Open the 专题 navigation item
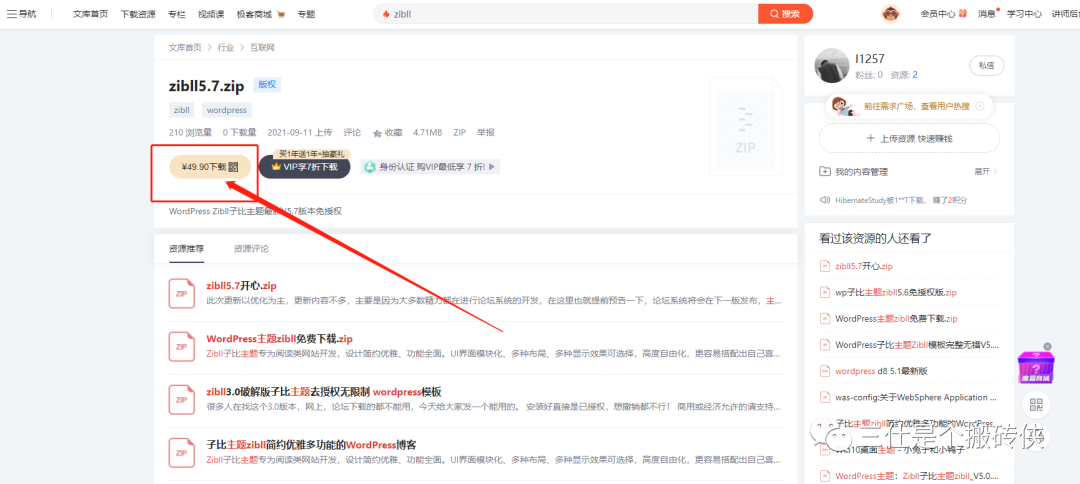The image size is (1080, 484). (x=307, y=14)
